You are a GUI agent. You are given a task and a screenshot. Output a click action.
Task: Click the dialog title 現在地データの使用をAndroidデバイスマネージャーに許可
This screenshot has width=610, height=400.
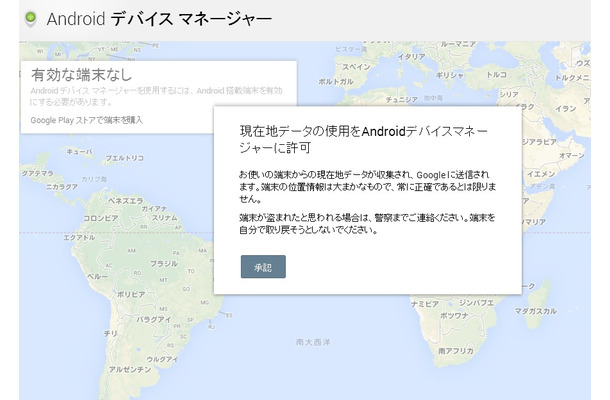tap(363, 139)
